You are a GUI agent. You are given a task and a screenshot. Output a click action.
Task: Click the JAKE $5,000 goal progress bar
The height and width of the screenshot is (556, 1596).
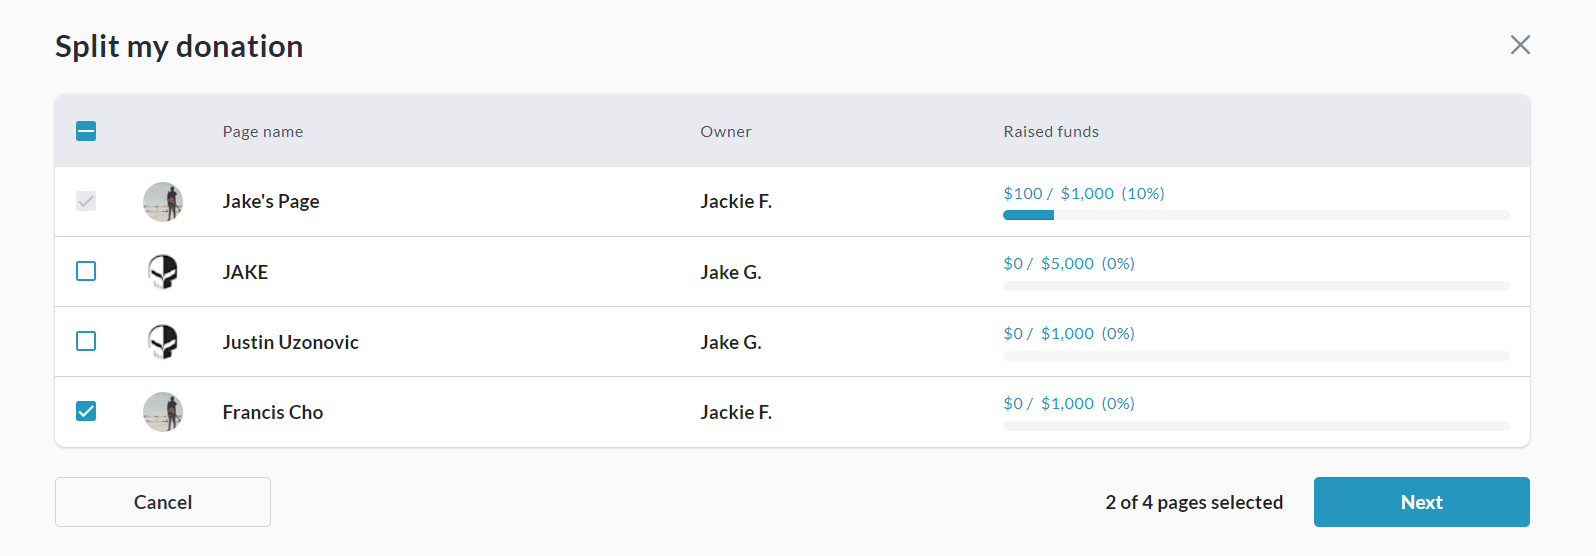[1256, 286]
